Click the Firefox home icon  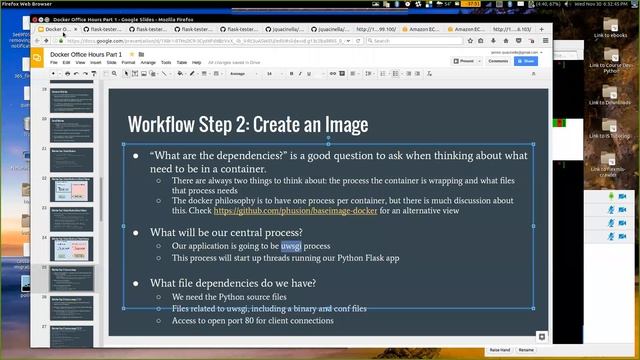click(x=506, y=41)
